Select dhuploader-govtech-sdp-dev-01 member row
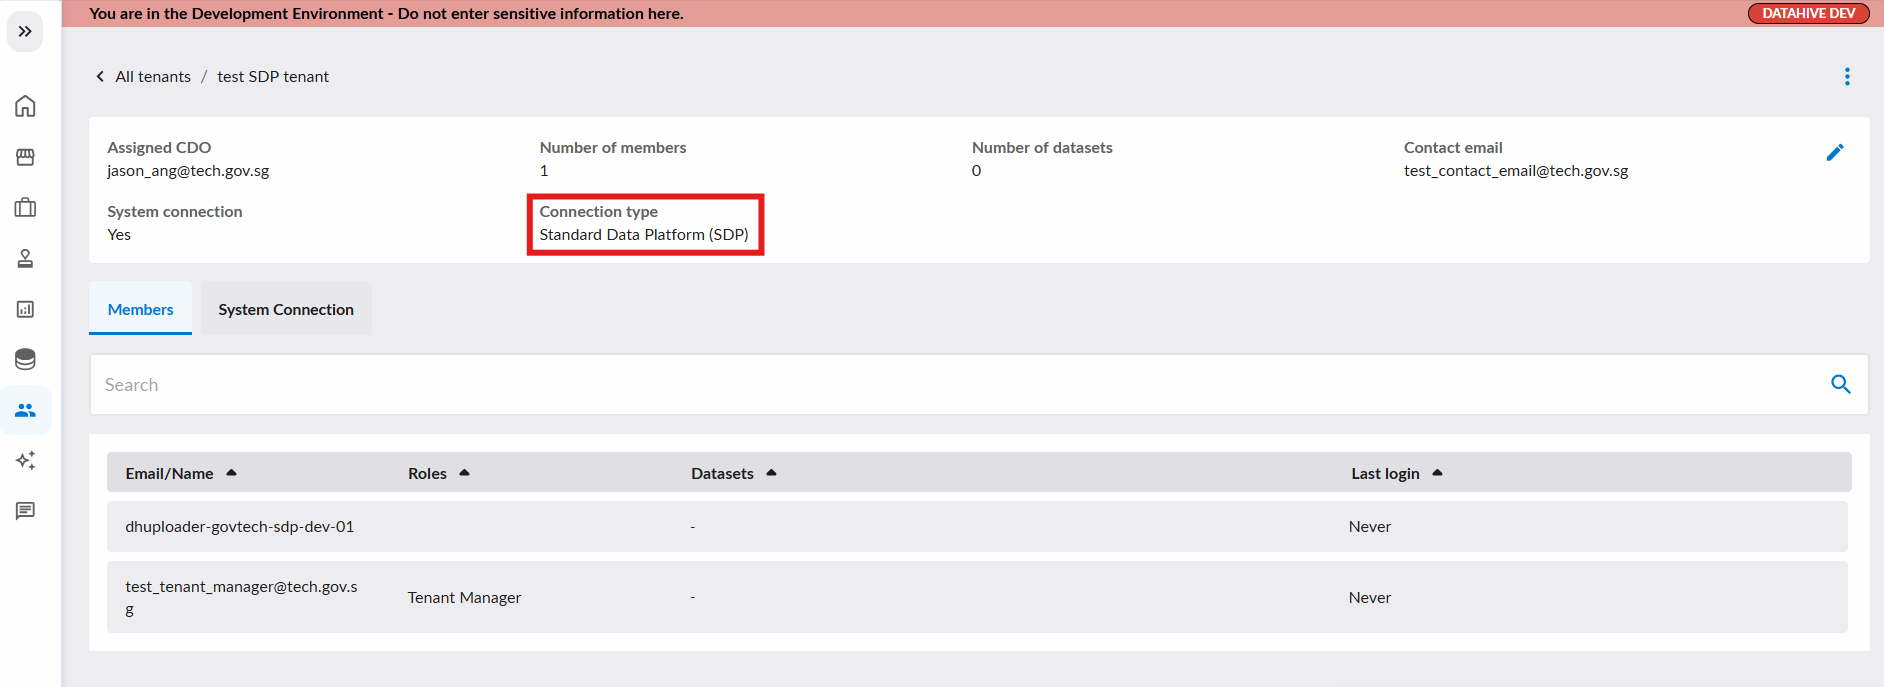This screenshot has width=1884, height=687. (977, 527)
